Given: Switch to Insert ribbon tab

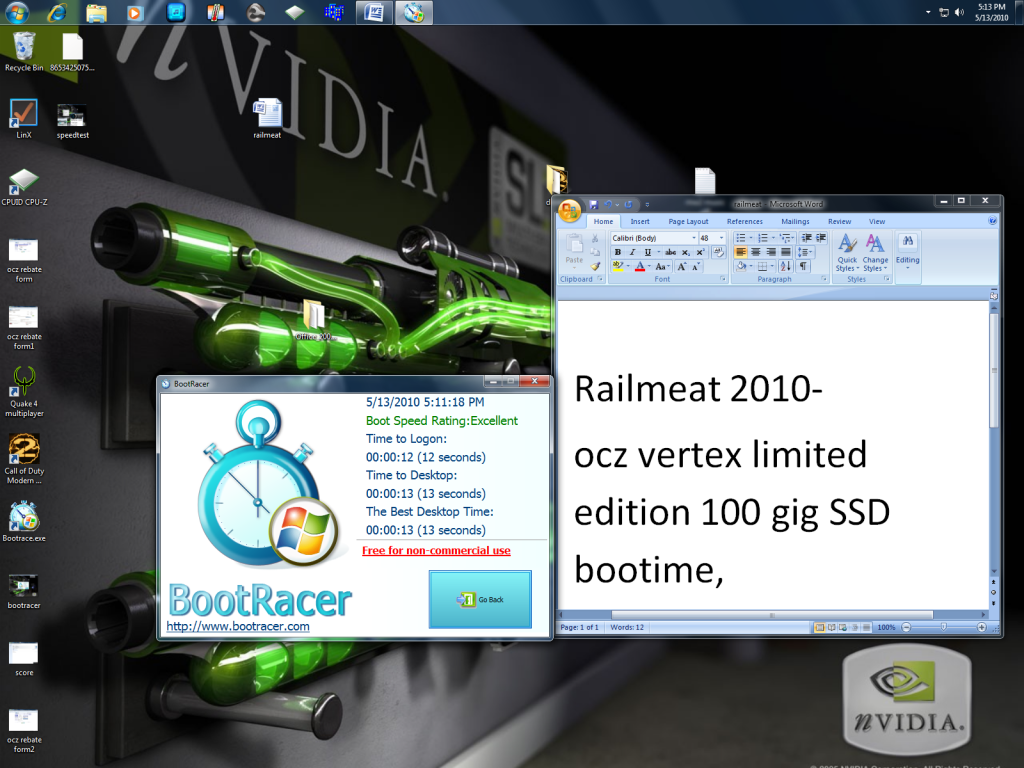Looking at the screenshot, I should (640, 221).
